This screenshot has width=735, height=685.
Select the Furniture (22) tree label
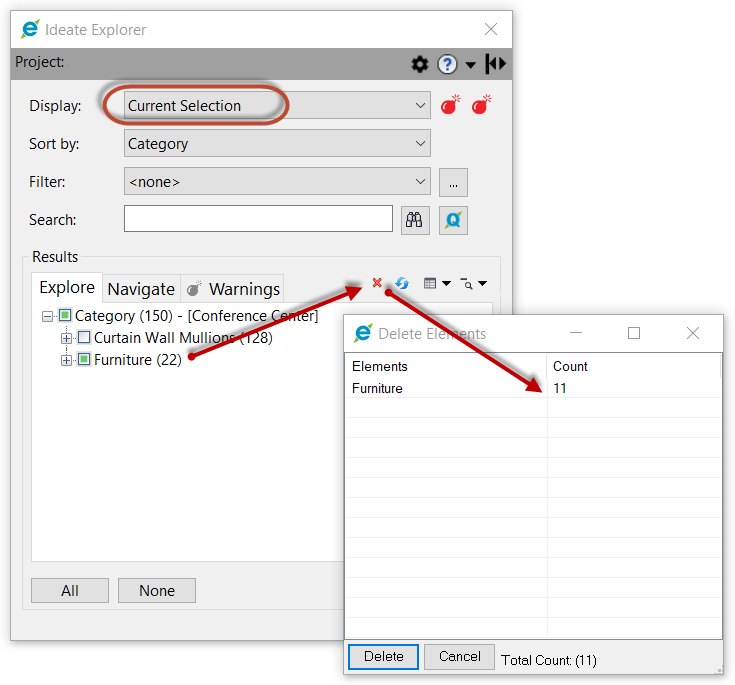[138, 360]
